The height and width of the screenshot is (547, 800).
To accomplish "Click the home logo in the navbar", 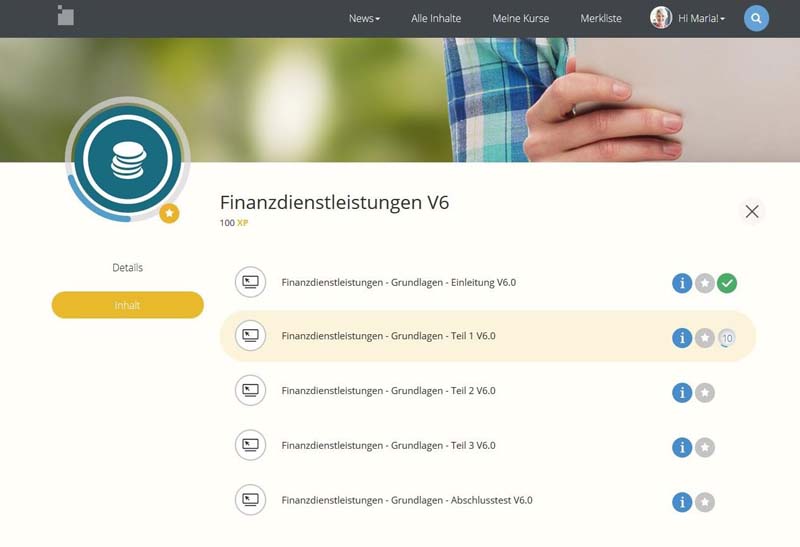I will pos(65,15).
